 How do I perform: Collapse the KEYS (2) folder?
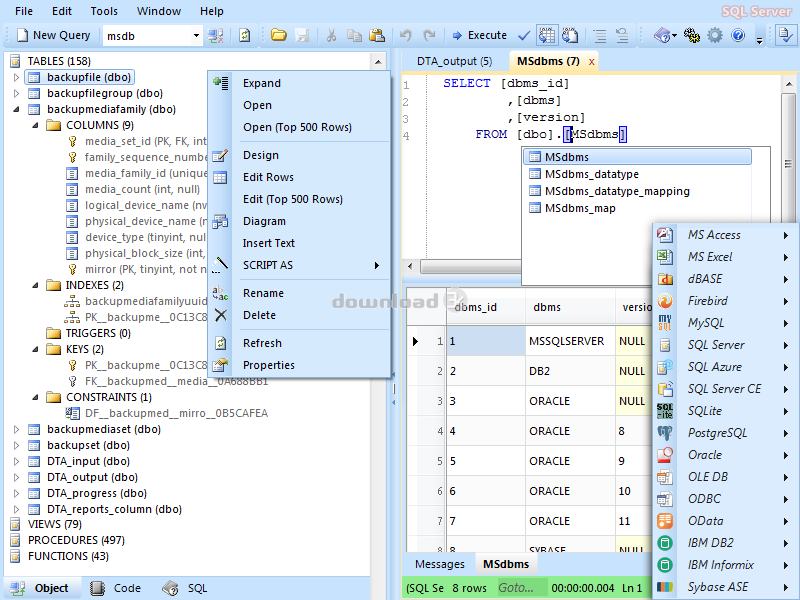pyautogui.click(x=35, y=349)
